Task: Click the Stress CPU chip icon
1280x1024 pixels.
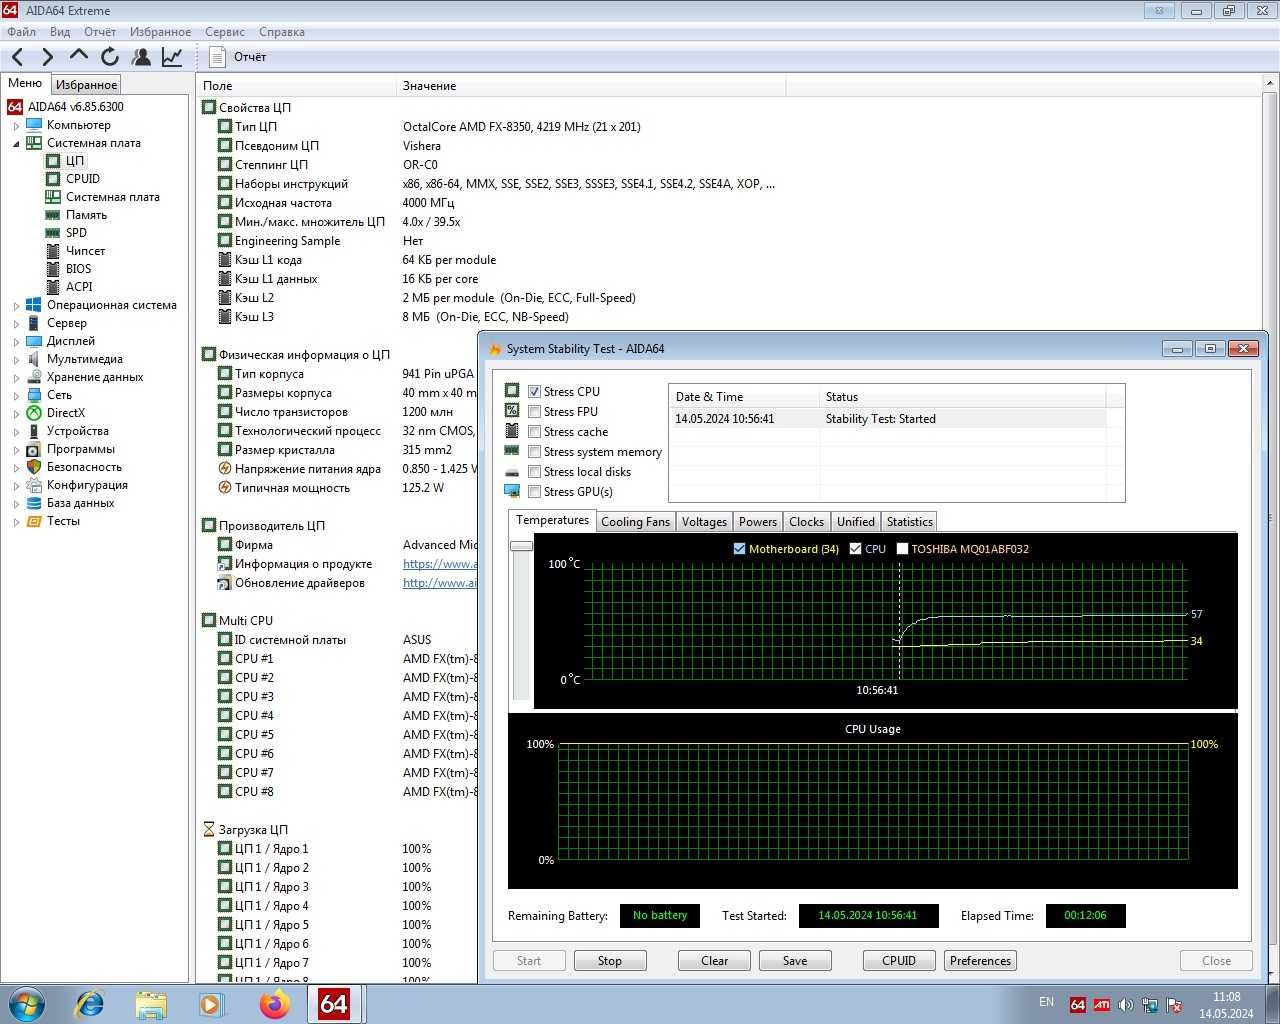Action: (512, 391)
